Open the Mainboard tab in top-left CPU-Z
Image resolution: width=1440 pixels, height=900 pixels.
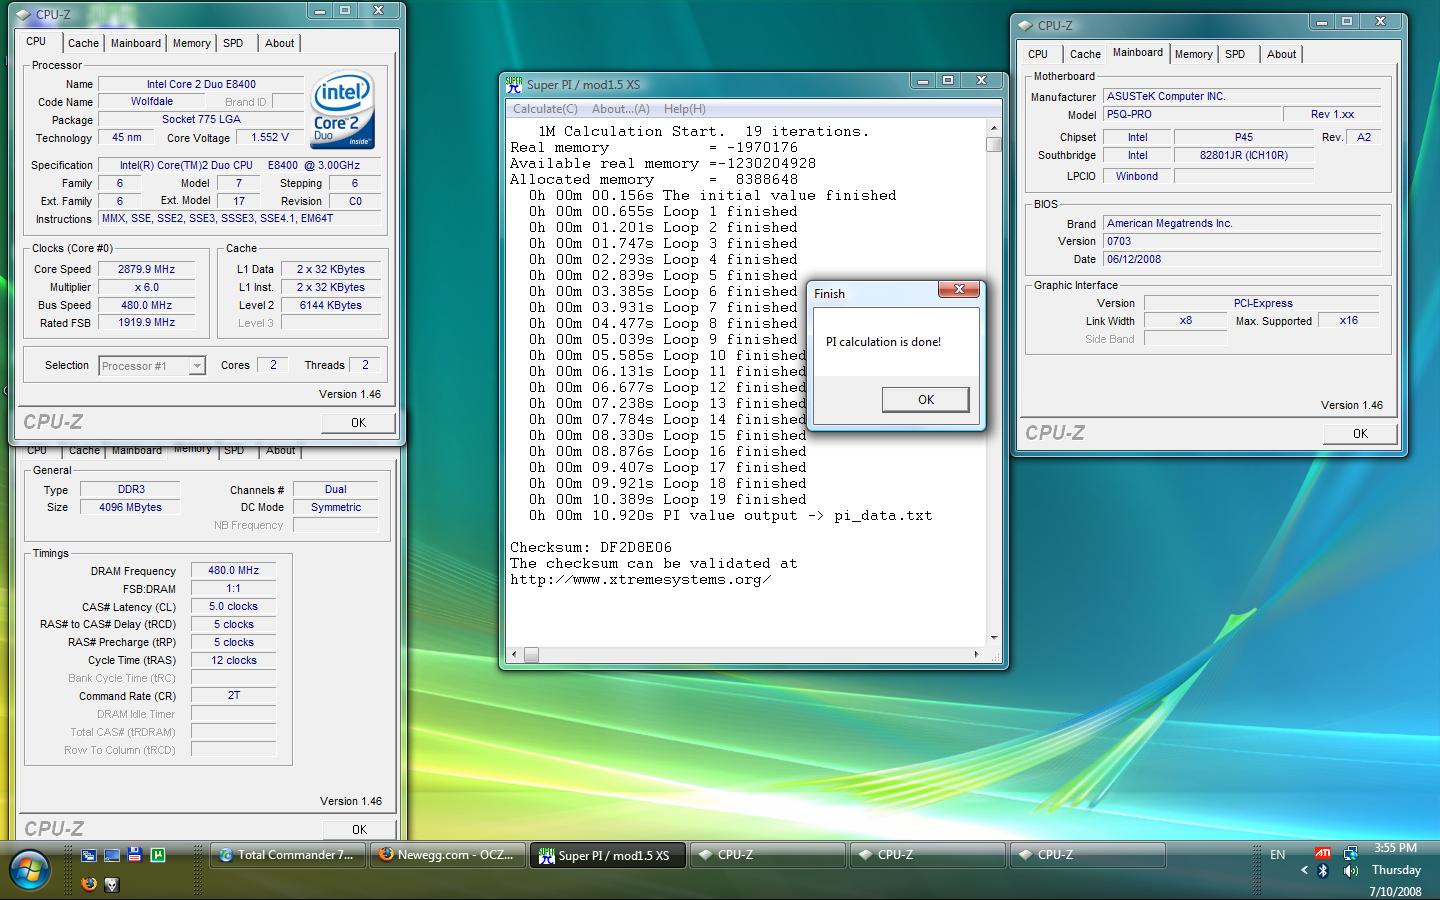(x=136, y=43)
